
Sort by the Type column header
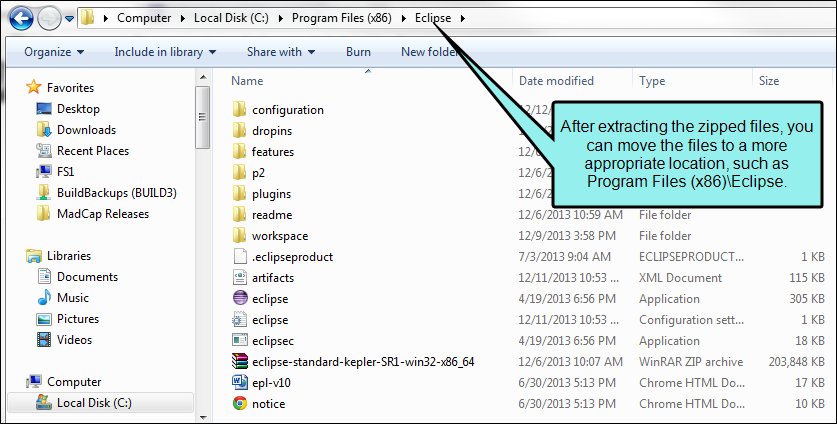point(652,81)
